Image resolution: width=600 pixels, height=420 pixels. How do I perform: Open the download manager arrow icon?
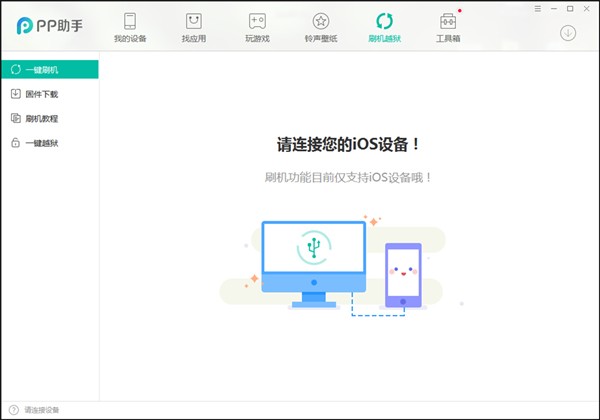pos(568,33)
